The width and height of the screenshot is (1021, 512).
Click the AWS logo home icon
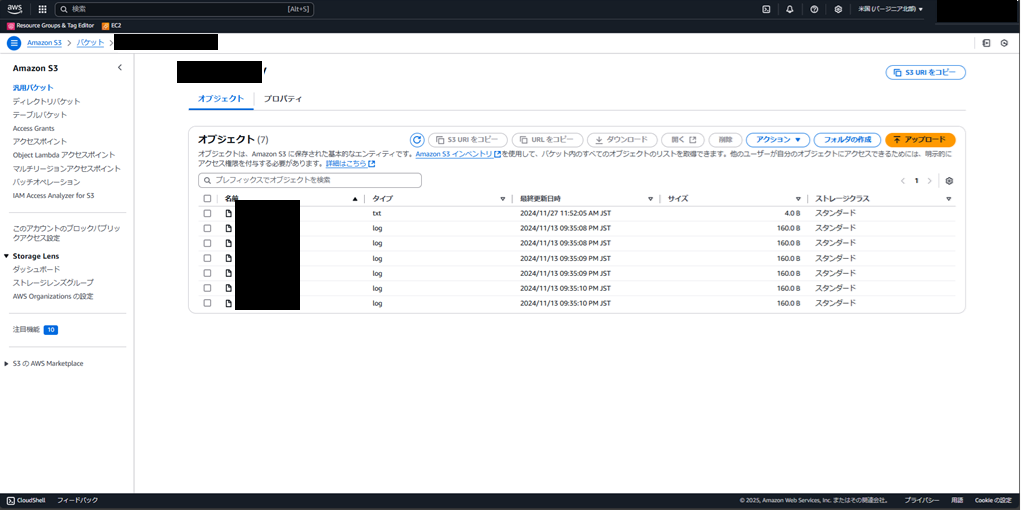[14, 9]
